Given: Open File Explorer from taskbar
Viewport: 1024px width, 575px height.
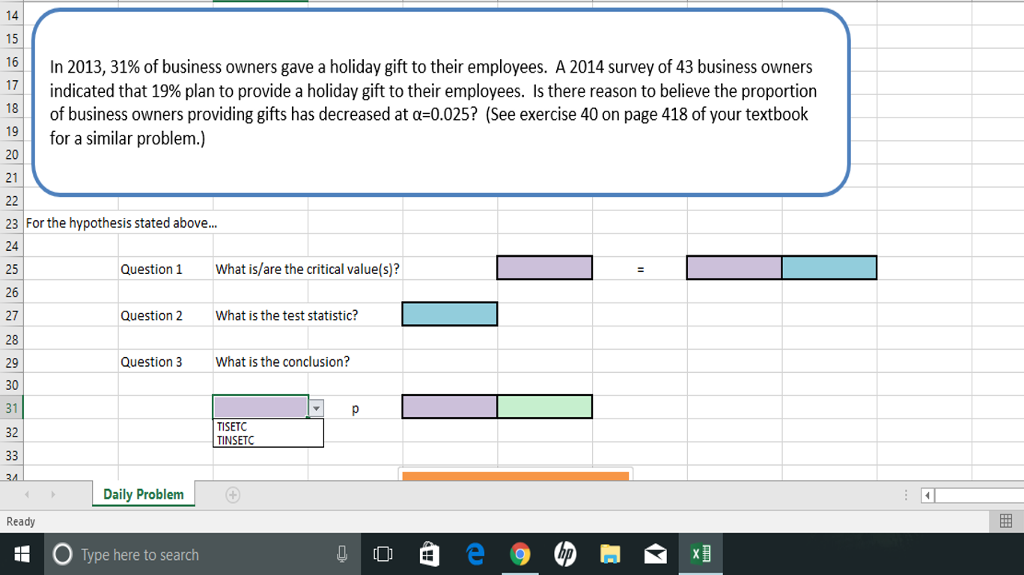Looking at the screenshot, I should coord(610,555).
